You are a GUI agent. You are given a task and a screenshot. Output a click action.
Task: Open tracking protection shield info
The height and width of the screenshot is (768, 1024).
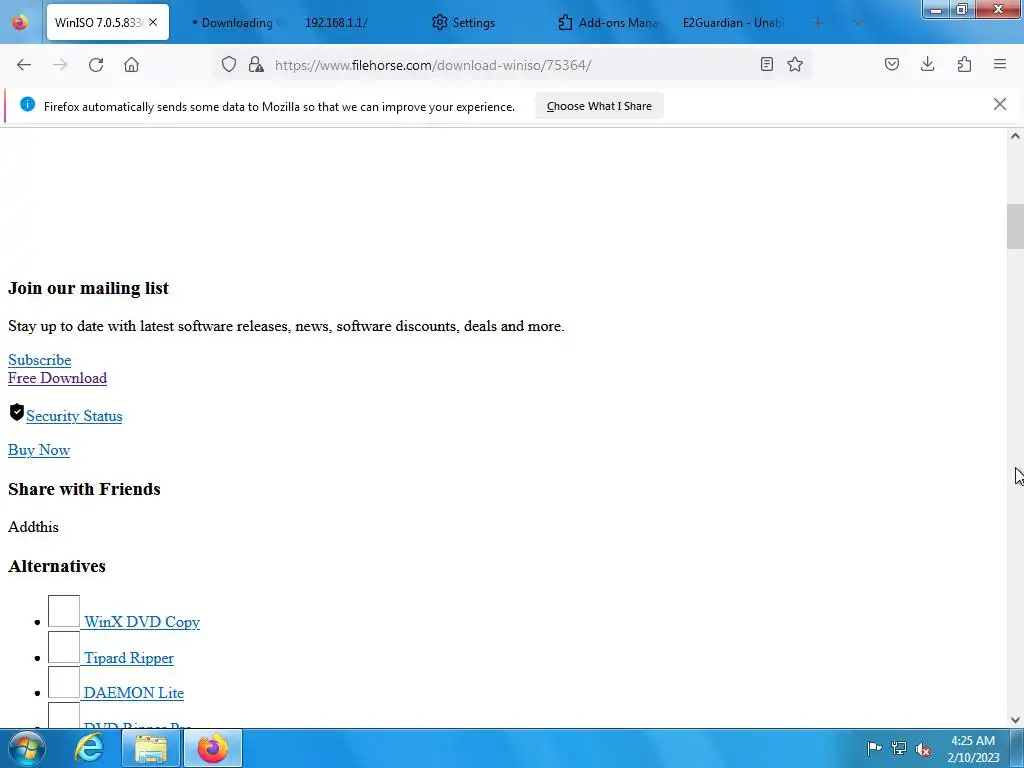[x=229, y=65]
